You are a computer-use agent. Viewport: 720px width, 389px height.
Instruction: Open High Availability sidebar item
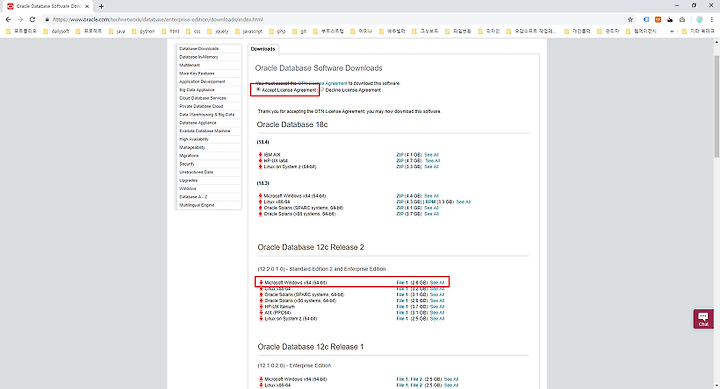tap(194, 139)
